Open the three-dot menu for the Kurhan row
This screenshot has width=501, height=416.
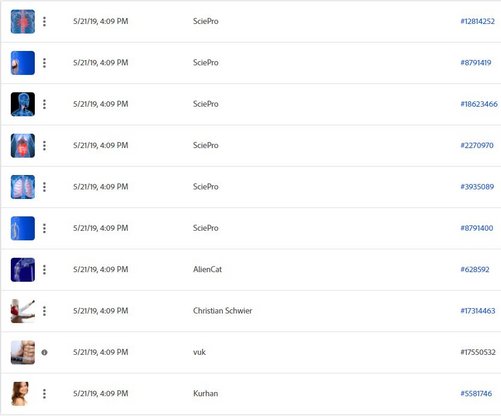point(44,394)
